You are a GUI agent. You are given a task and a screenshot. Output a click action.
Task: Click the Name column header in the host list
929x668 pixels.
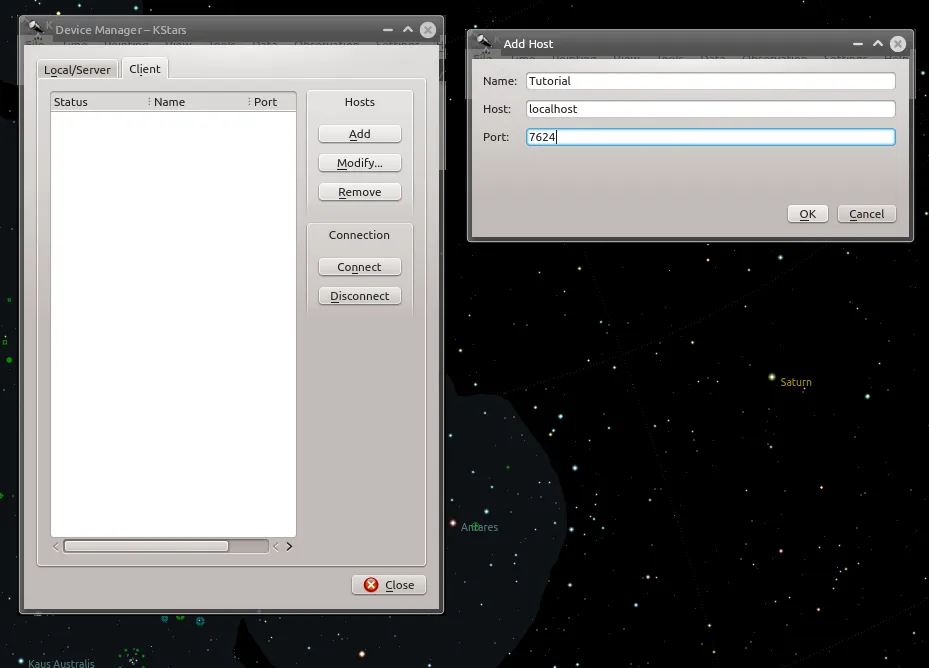pos(200,102)
